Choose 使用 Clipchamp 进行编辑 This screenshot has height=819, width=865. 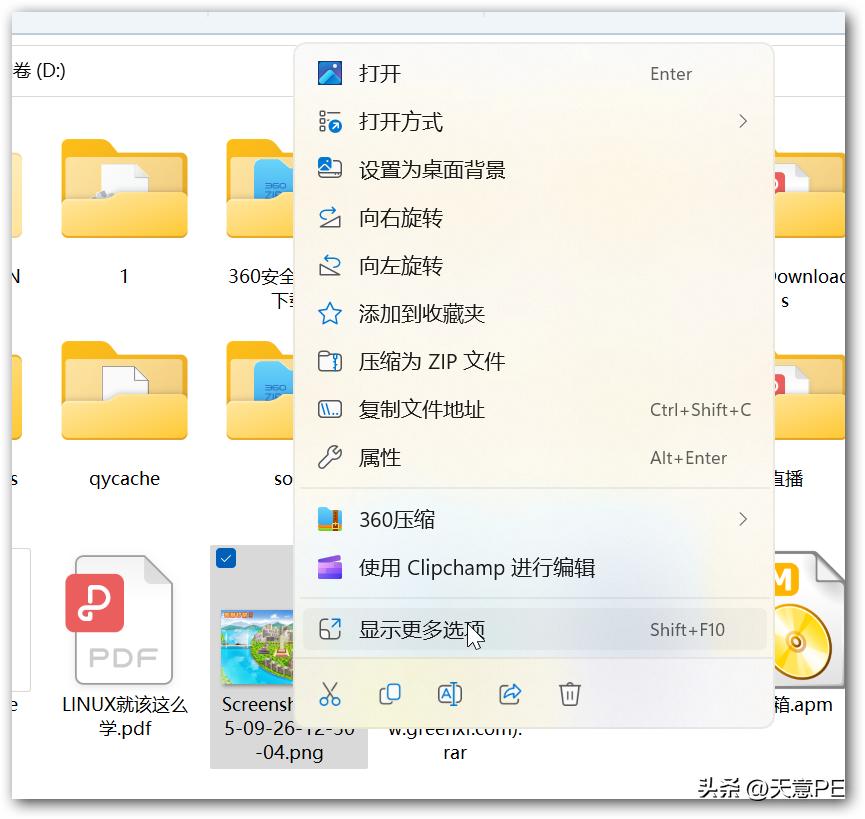click(534, 568)
